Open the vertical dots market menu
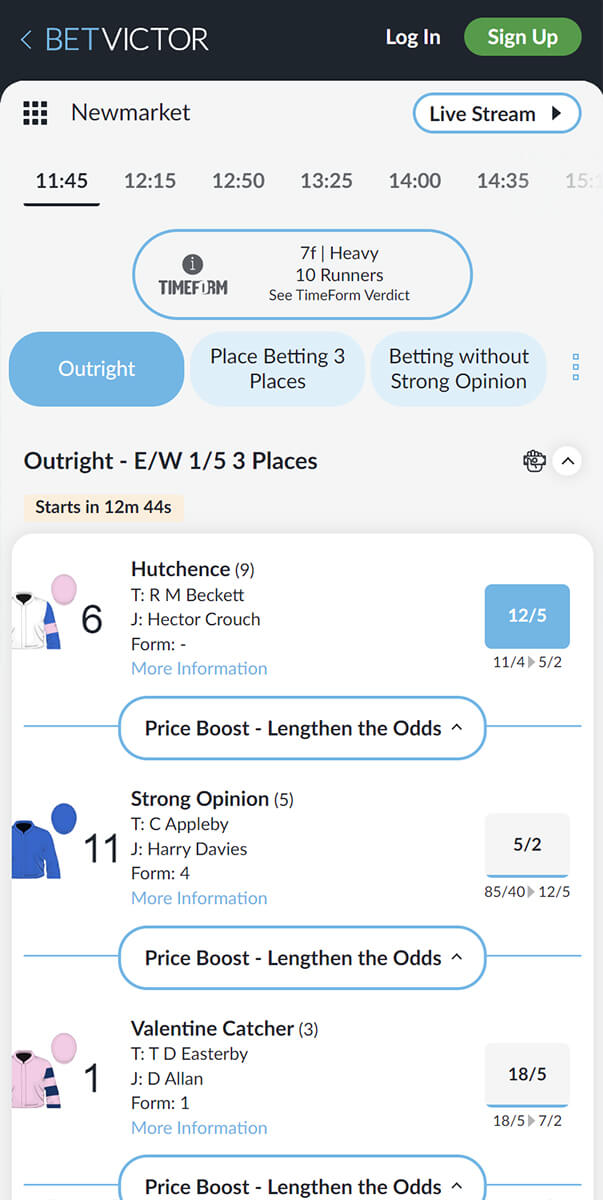This screenshot has height=1200, width=603. pyautogui.click(x=576, y=367)
